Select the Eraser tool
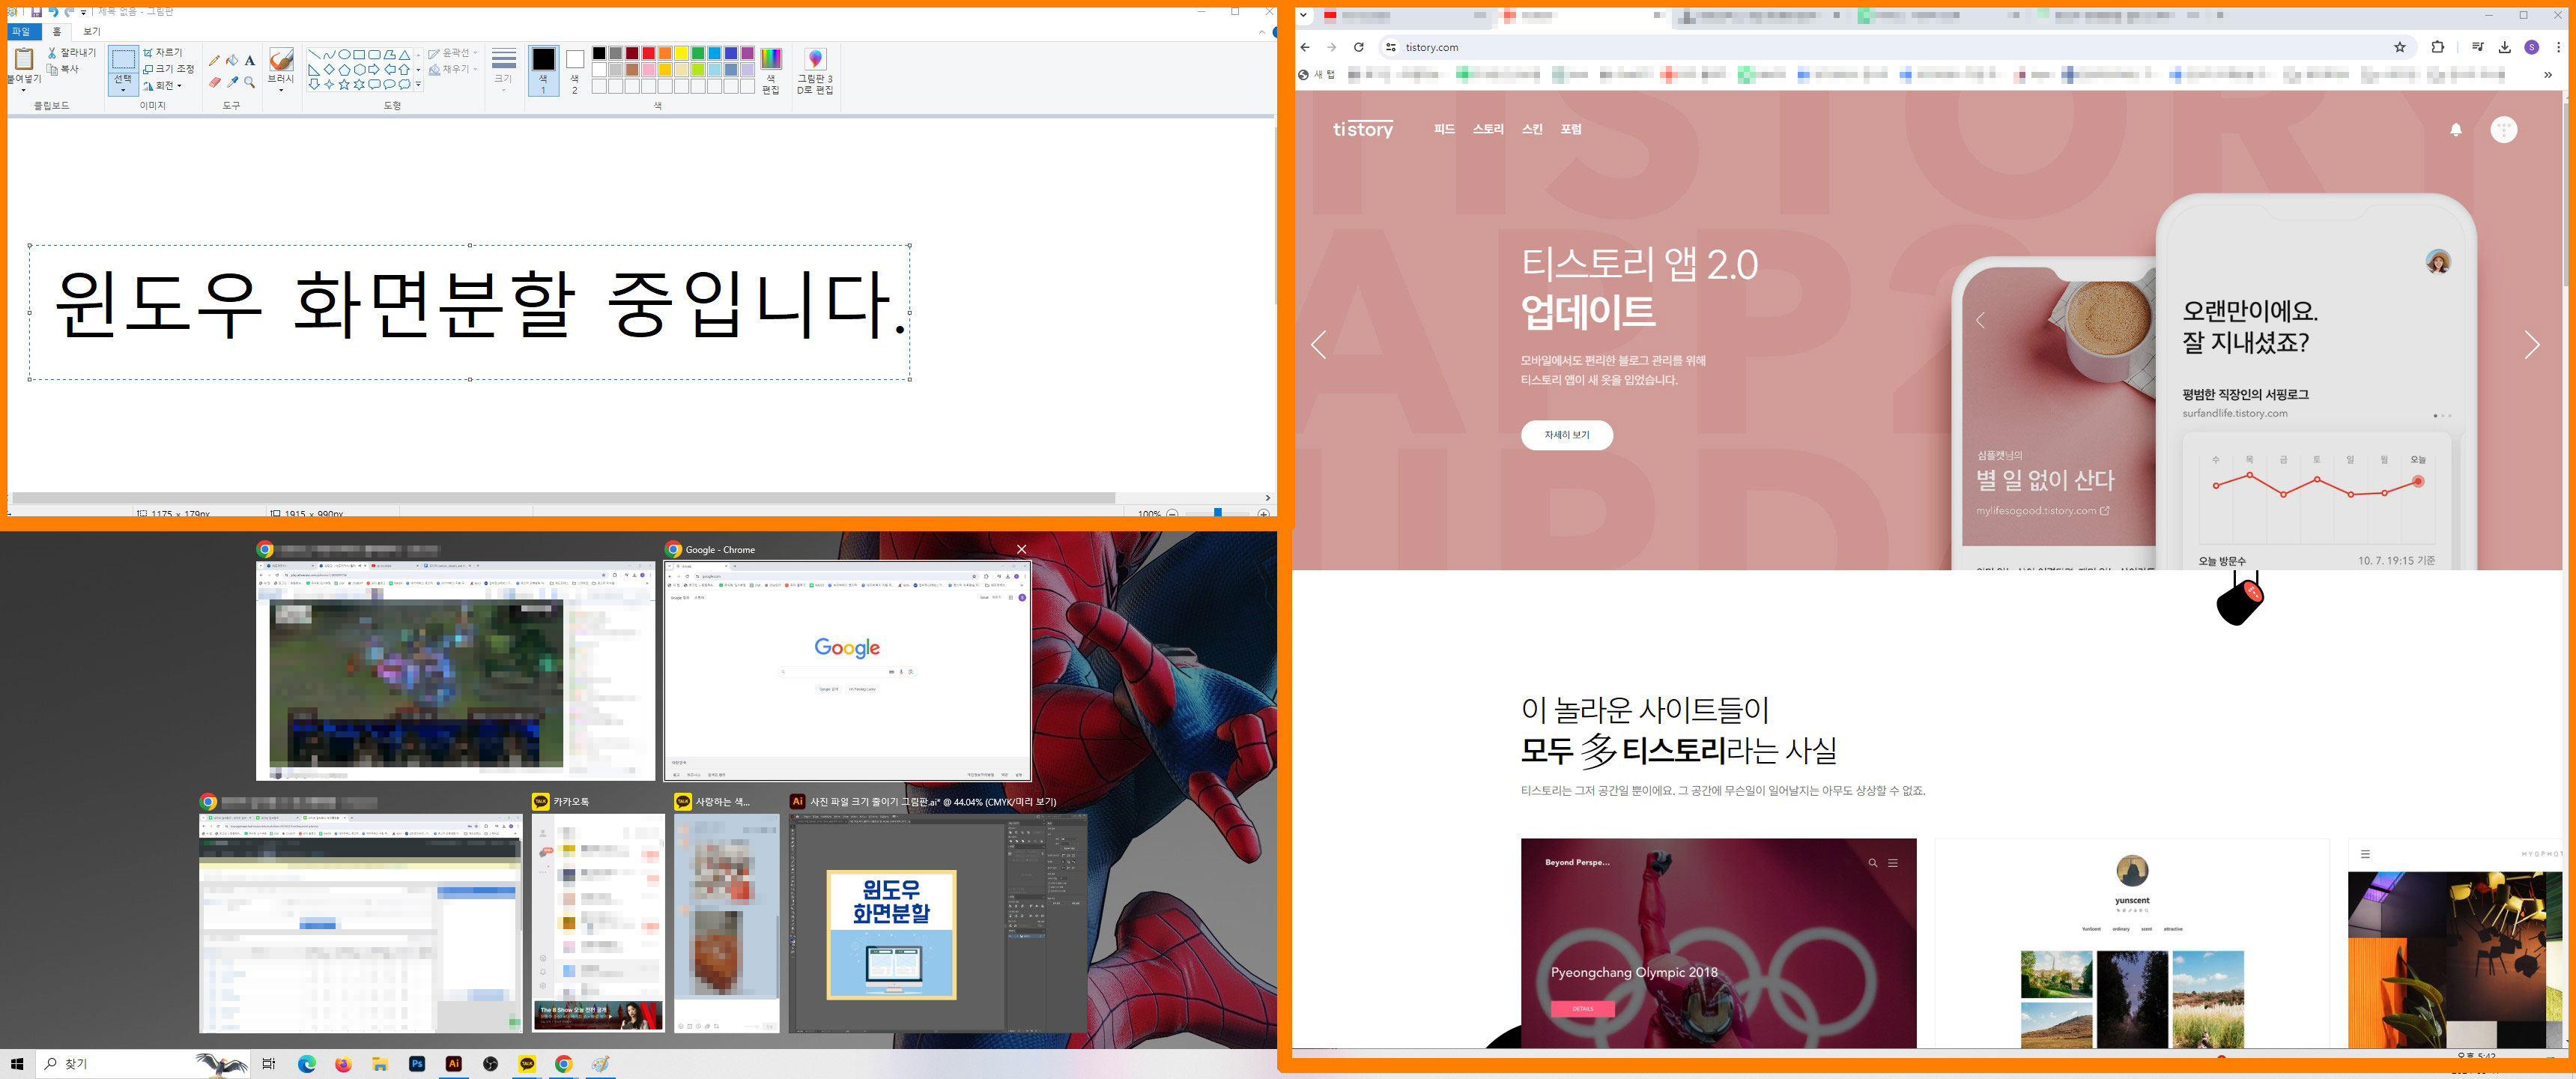2576x1079 pixels. coord(214,83)
